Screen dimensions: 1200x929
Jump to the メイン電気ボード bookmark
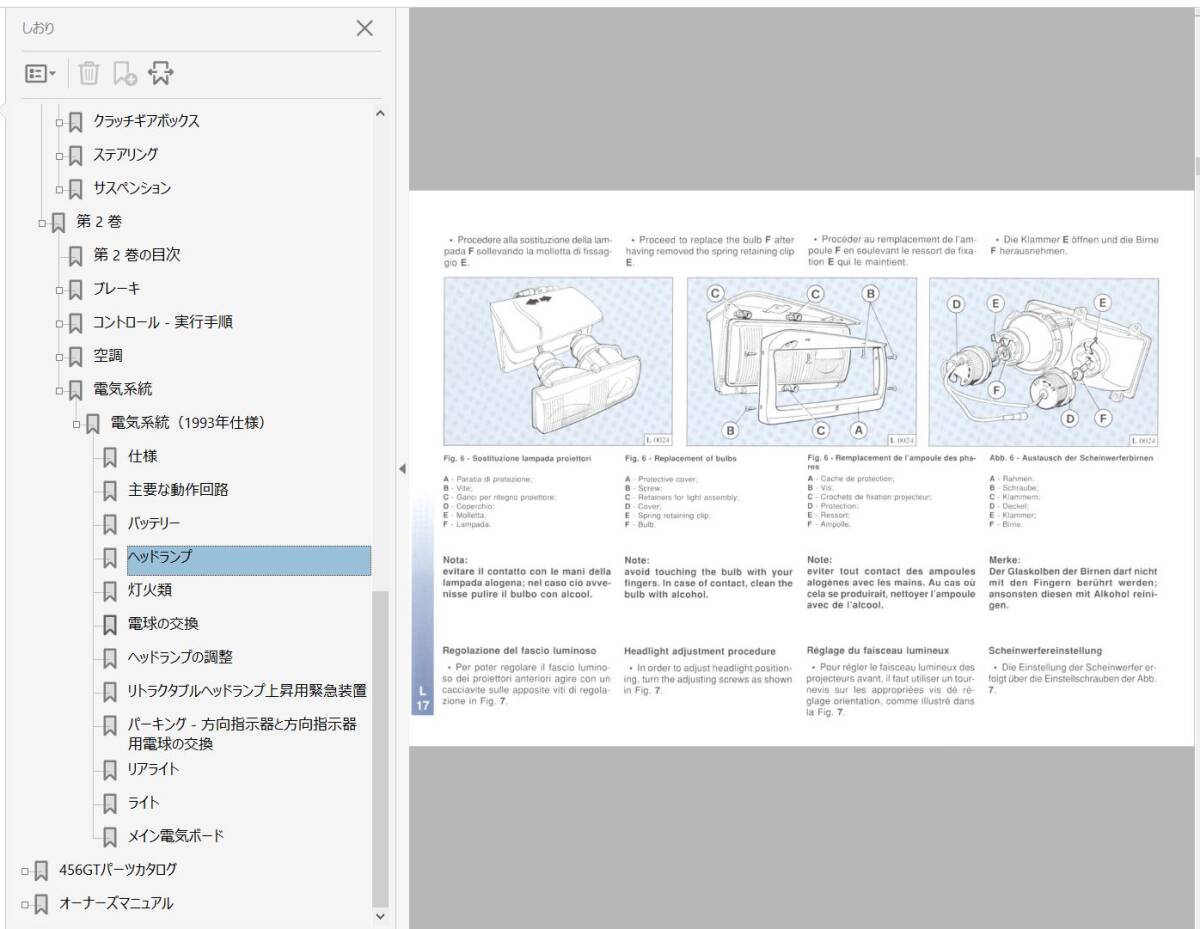[176, 835]
